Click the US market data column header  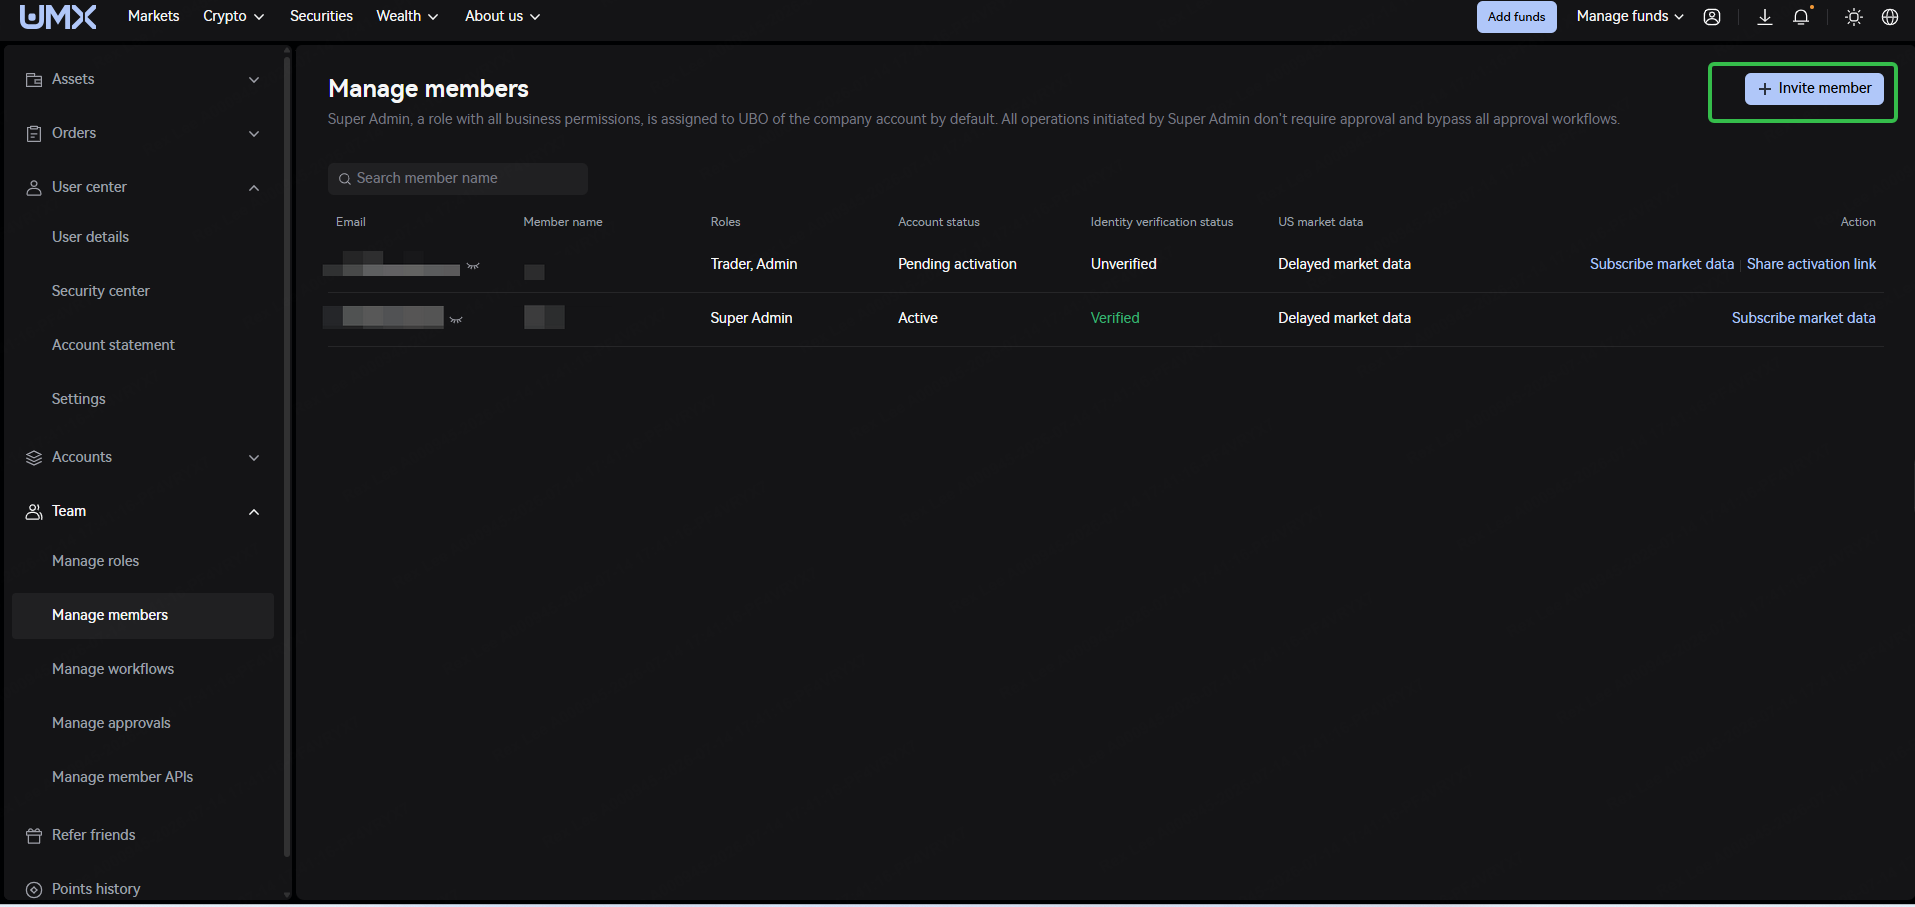click(x=1320, y=222)
